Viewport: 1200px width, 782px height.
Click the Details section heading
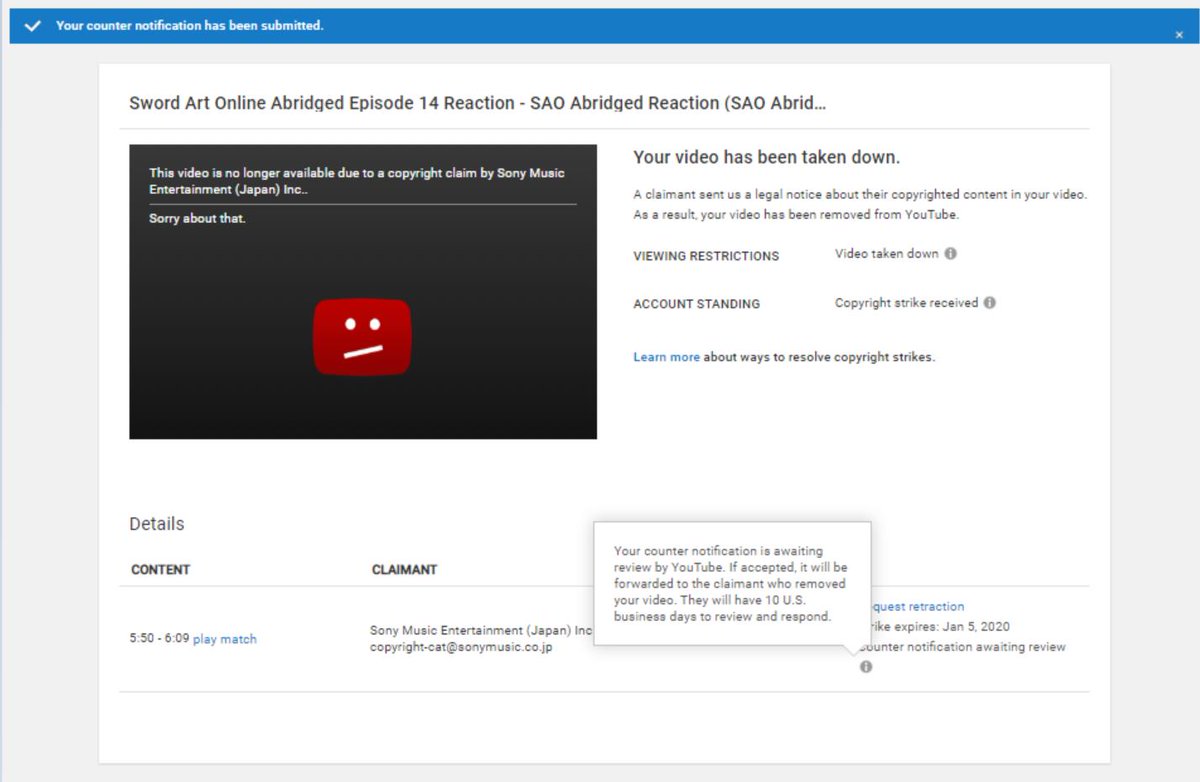pyautogui.click(x=157, y=524)
